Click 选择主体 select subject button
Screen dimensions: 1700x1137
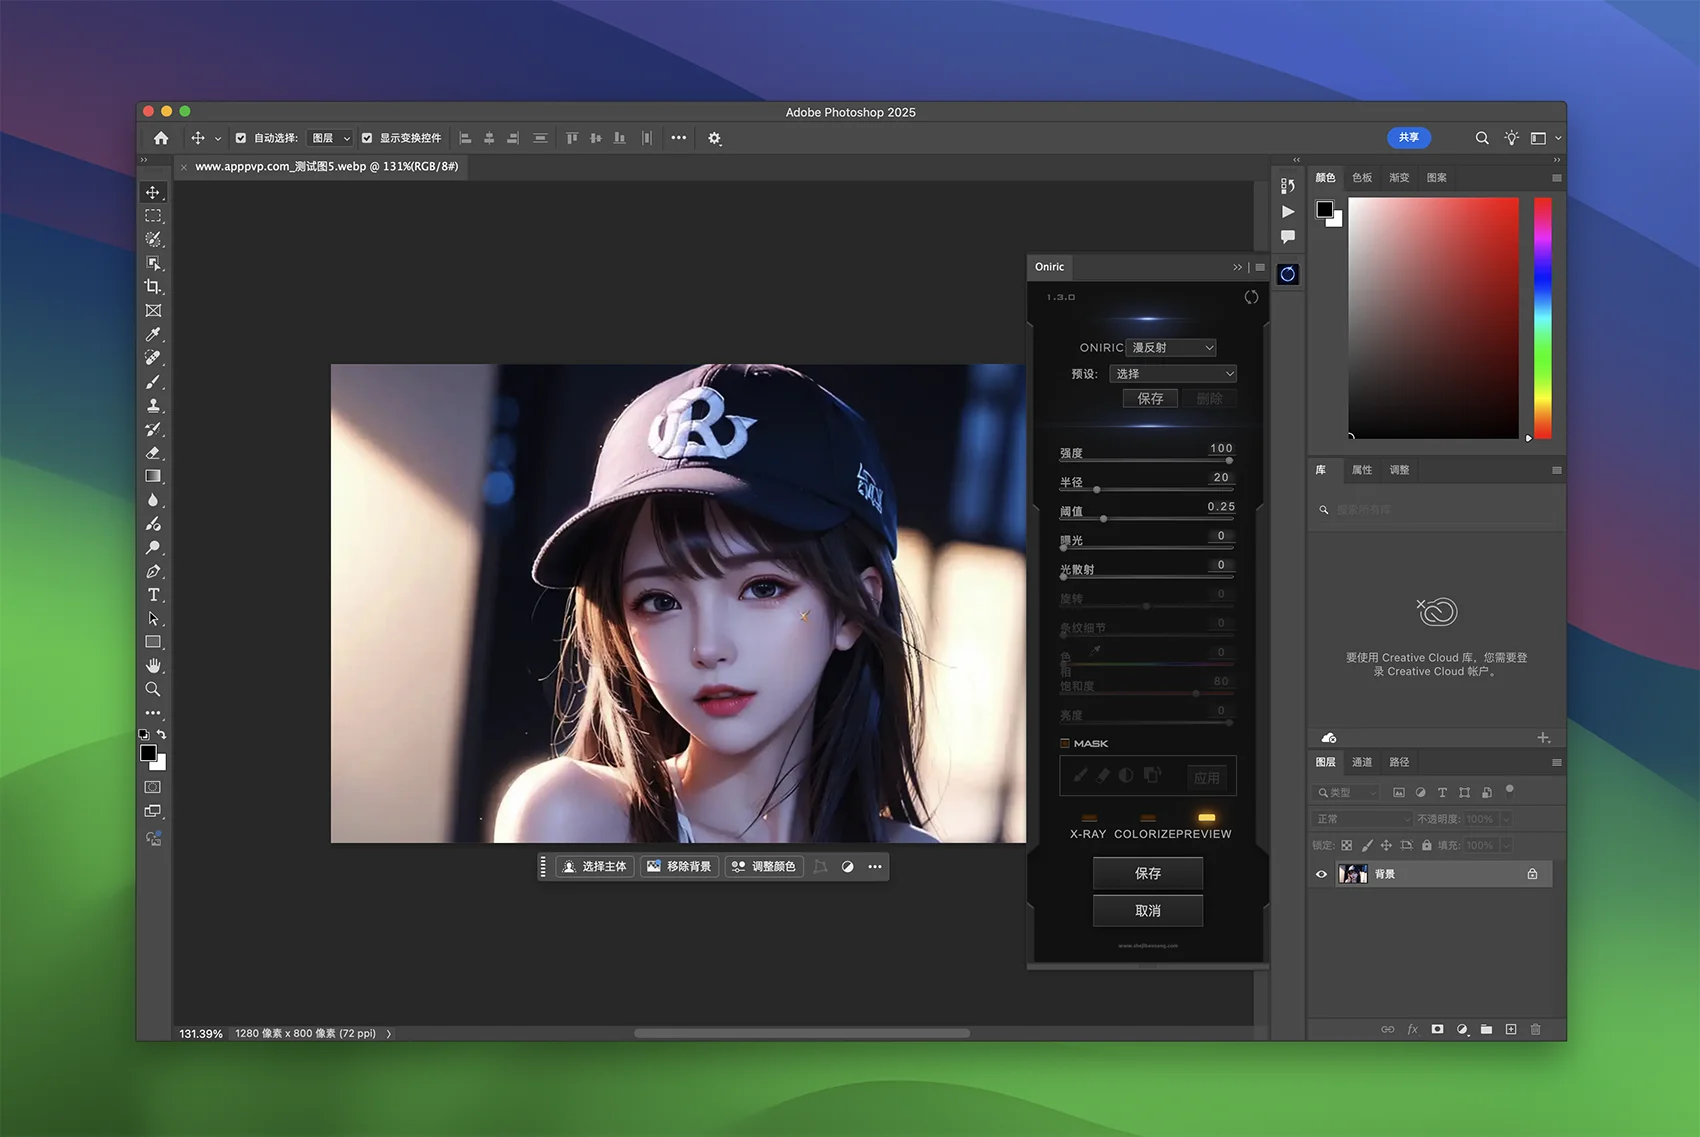coord(595,867)
